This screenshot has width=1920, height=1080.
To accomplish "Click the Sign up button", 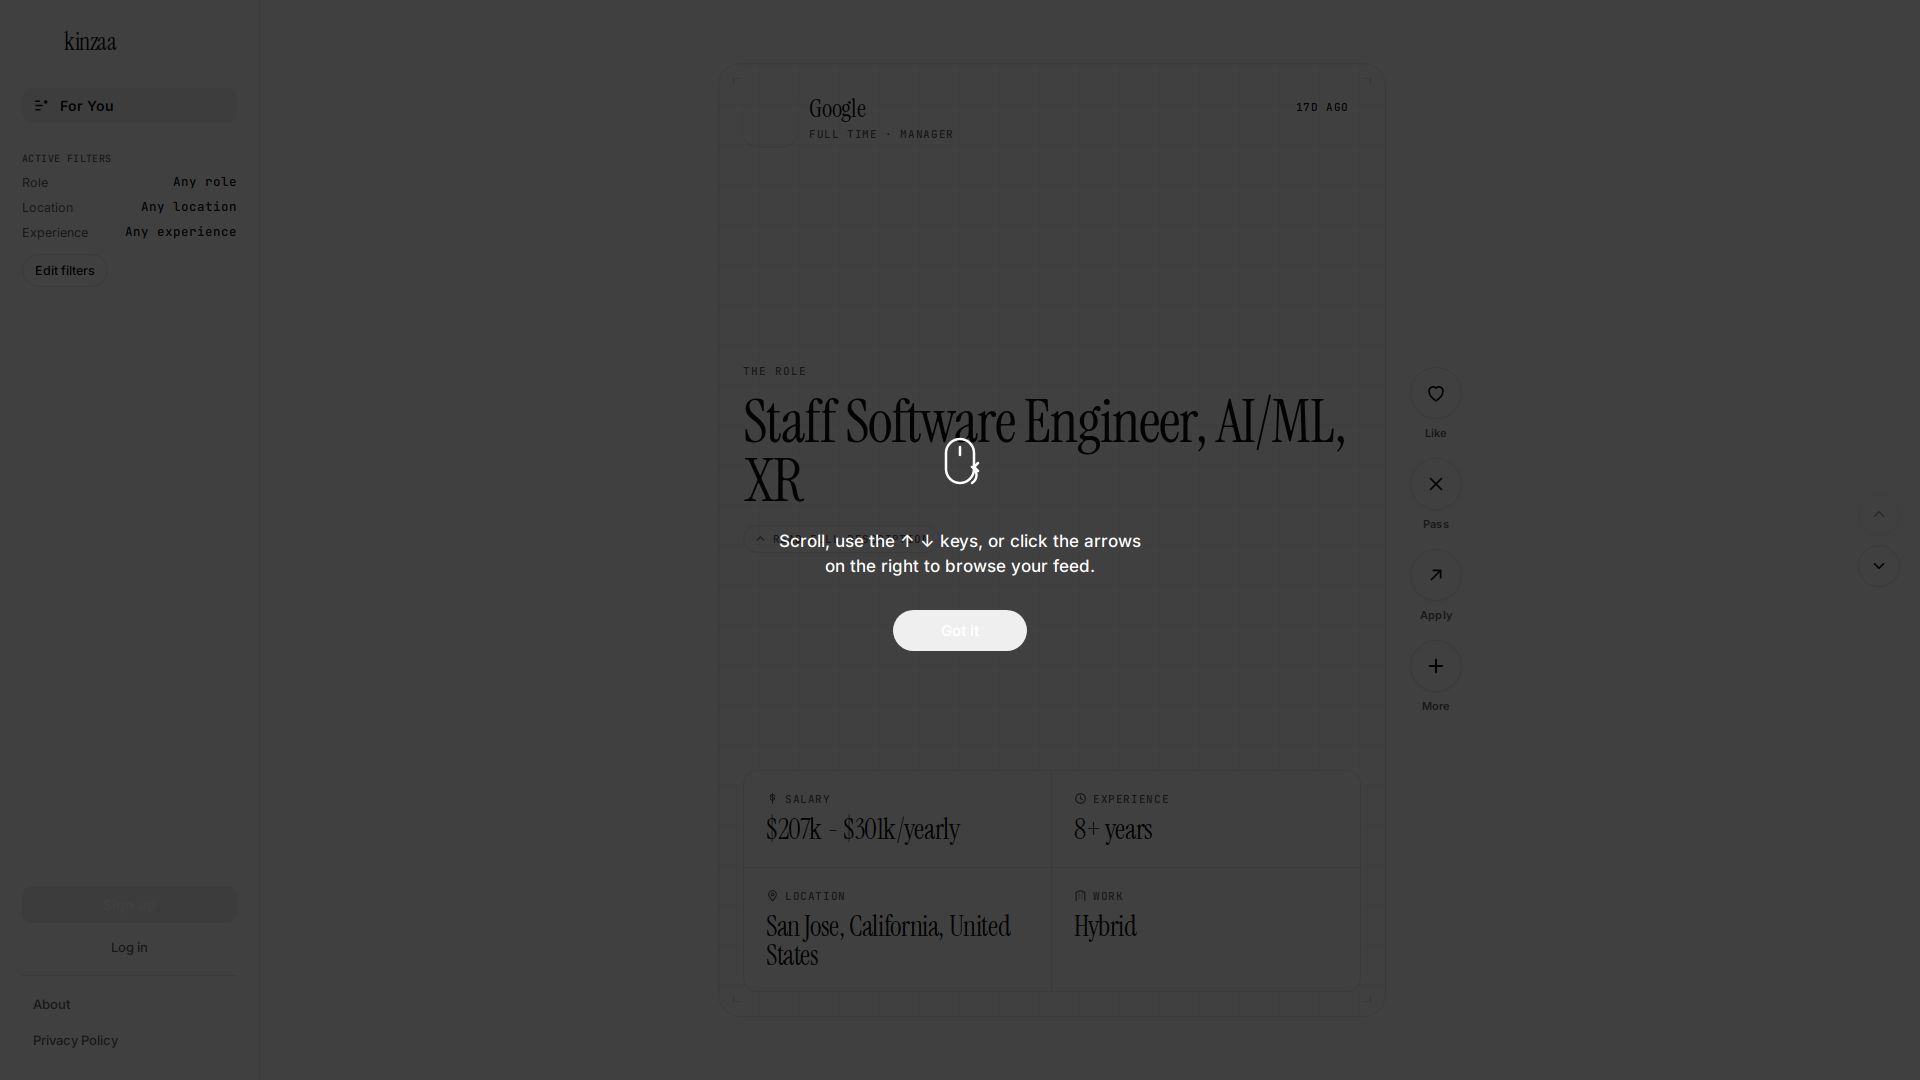I will (x=129, y=905).
